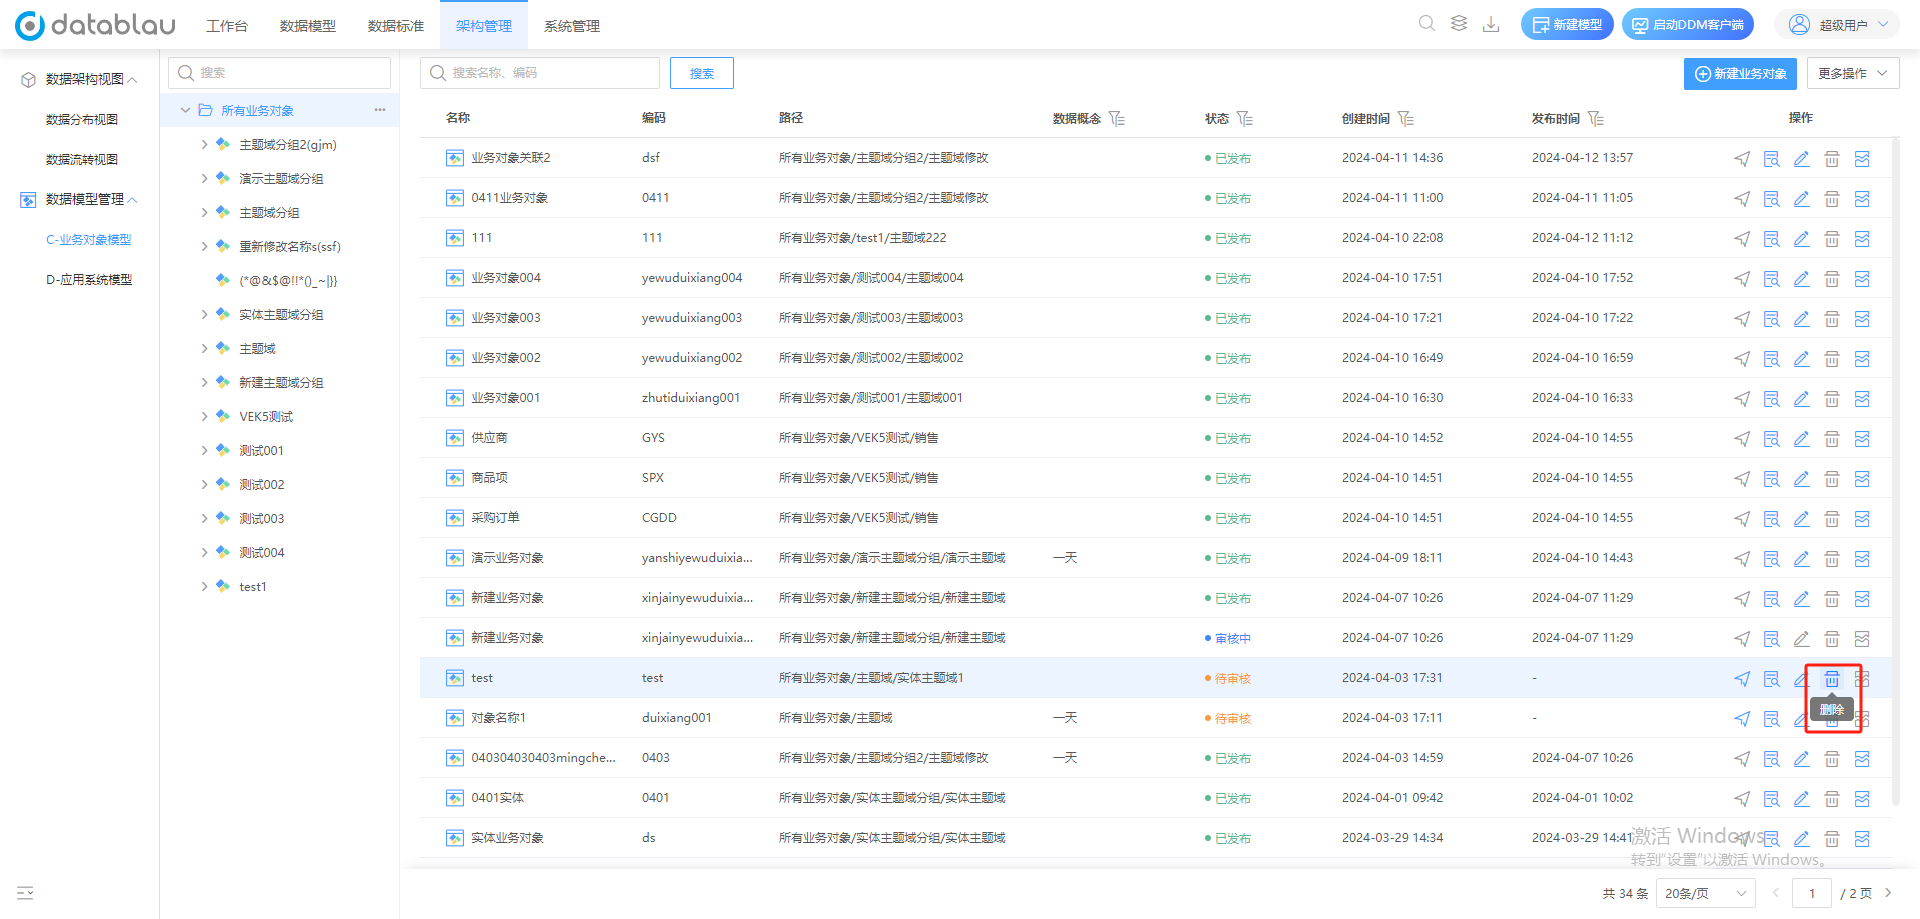Delete the 实体业务对象 row

[x=1832, y=839]
